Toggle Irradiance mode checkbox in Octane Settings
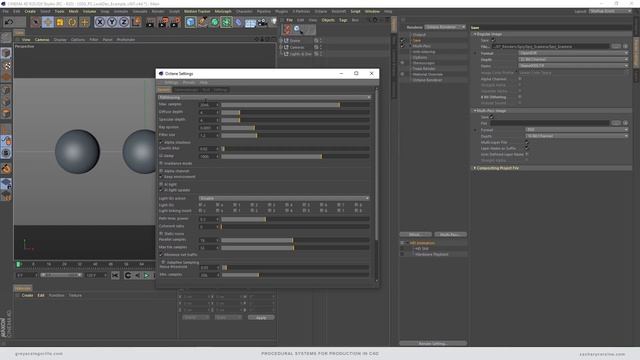 point(161,163)
